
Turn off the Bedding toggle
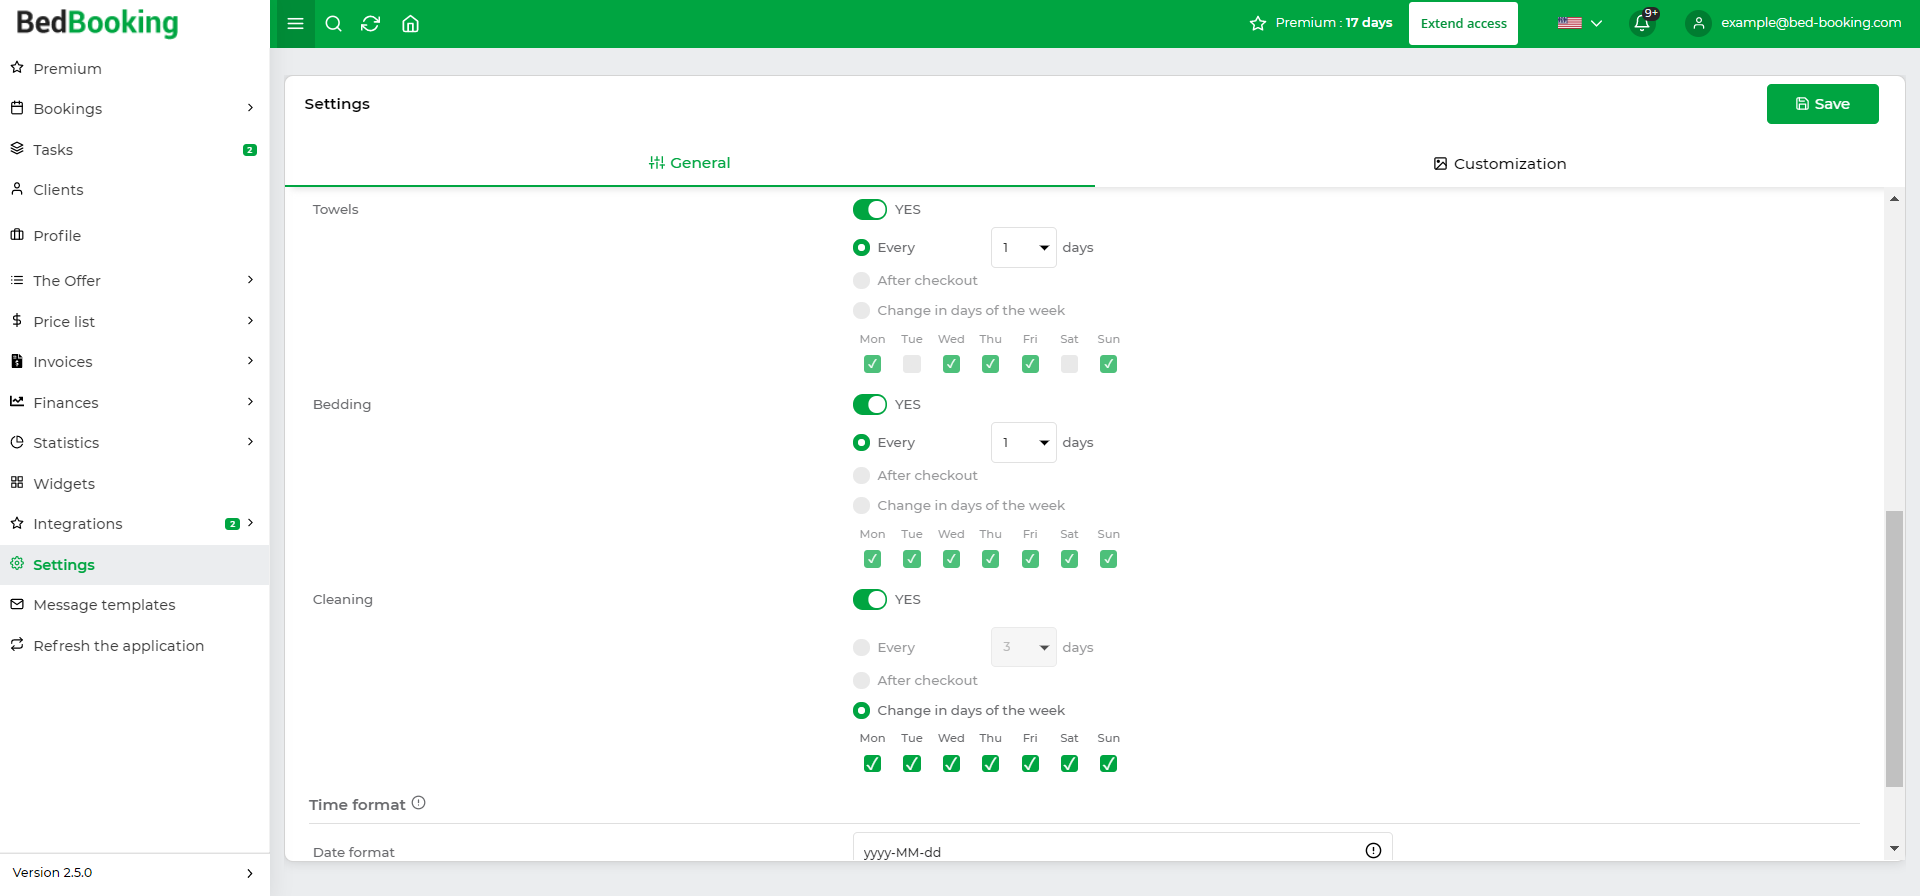click(869, 404)
